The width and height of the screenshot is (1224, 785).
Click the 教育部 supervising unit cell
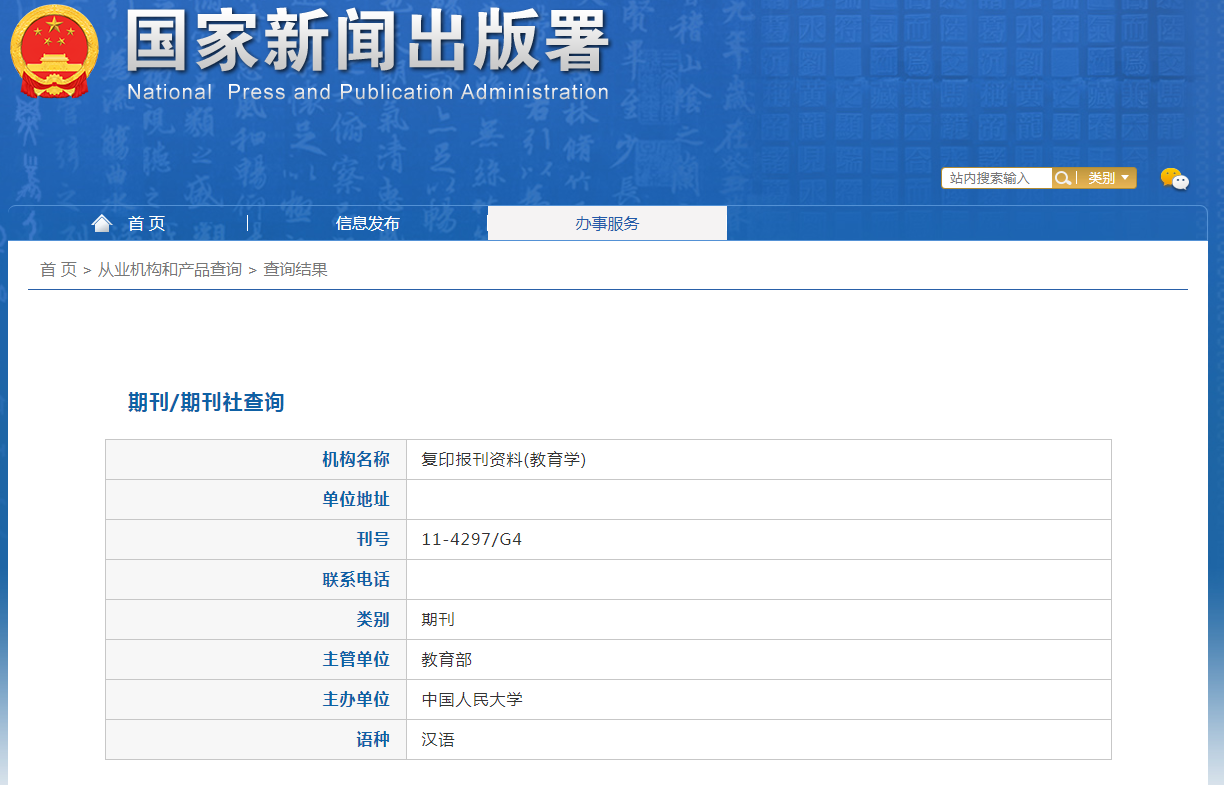tap(446, 660)
